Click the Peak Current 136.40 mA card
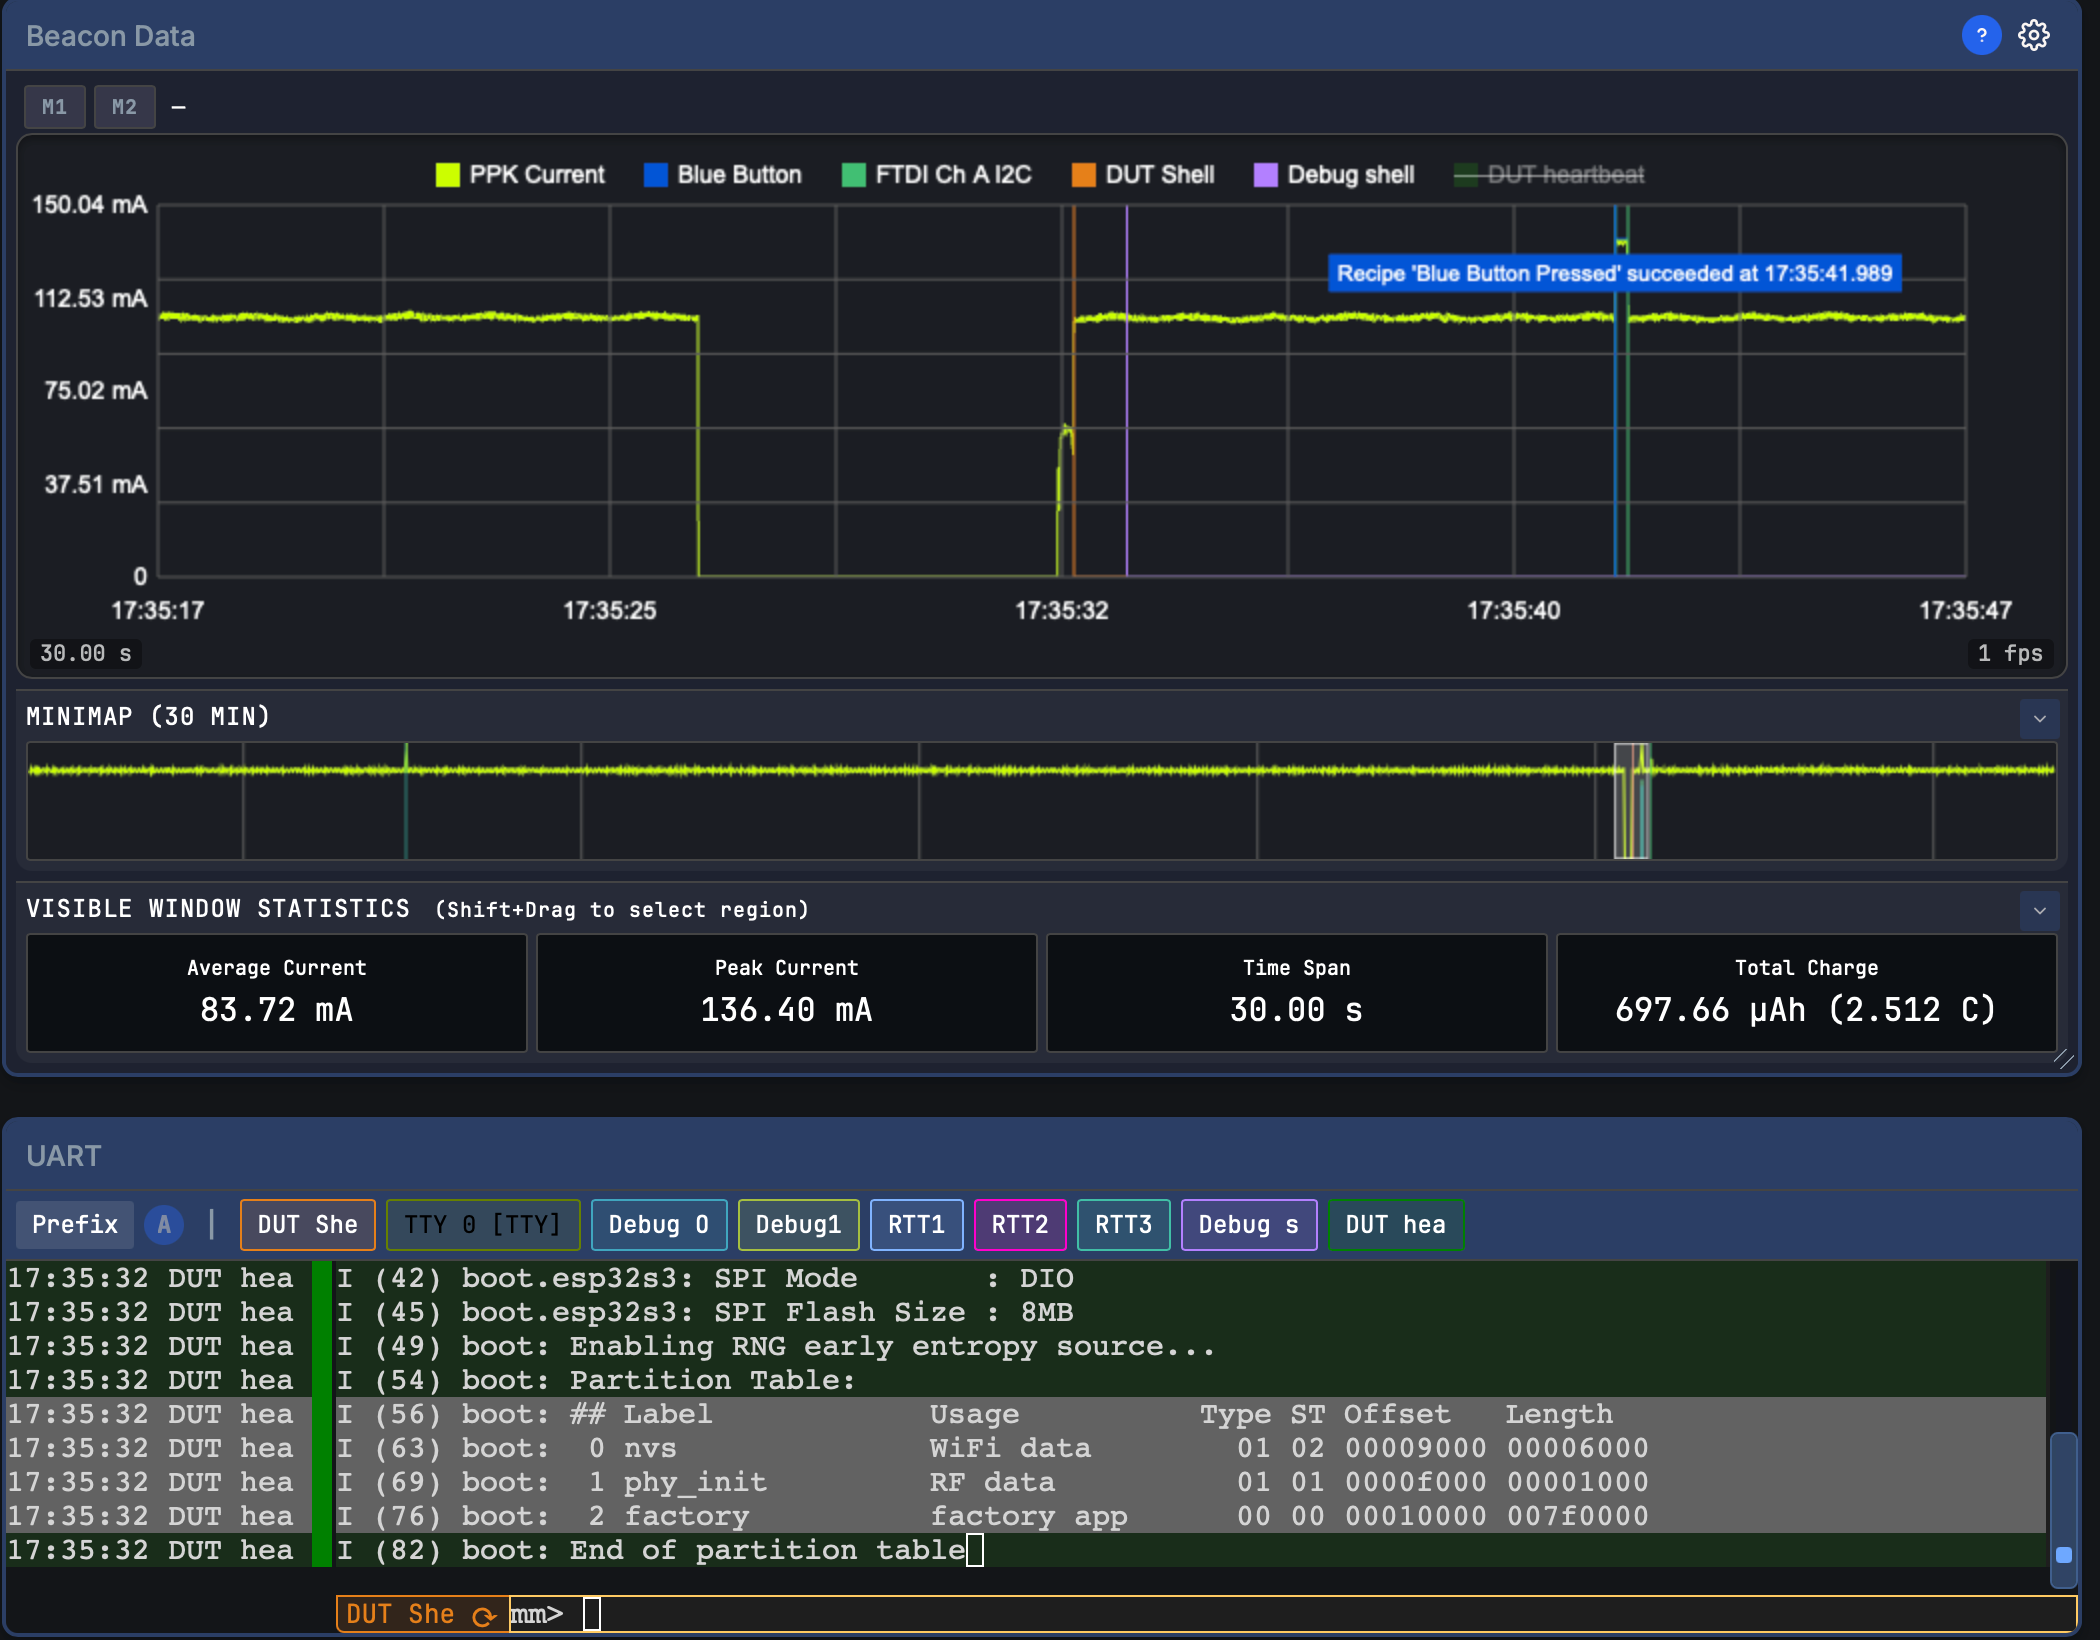 pyautogui.click(x=787, y=992)
